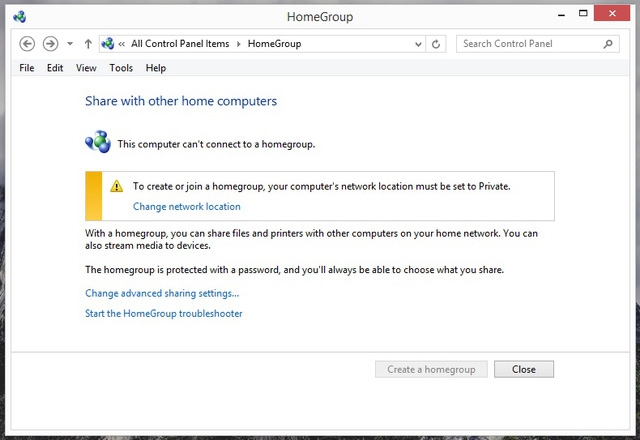Open the Help menu
Screen dimensions: 640x440
click(x=156, y=68)
